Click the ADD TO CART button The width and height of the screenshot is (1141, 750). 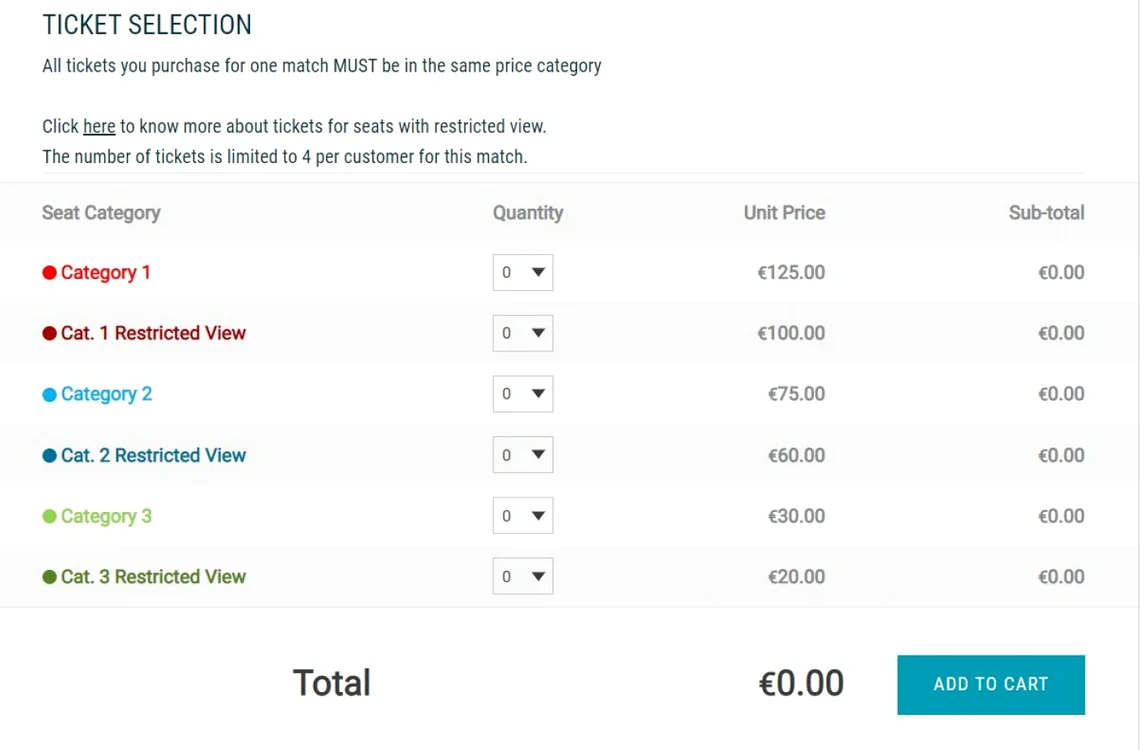[990, 685]
